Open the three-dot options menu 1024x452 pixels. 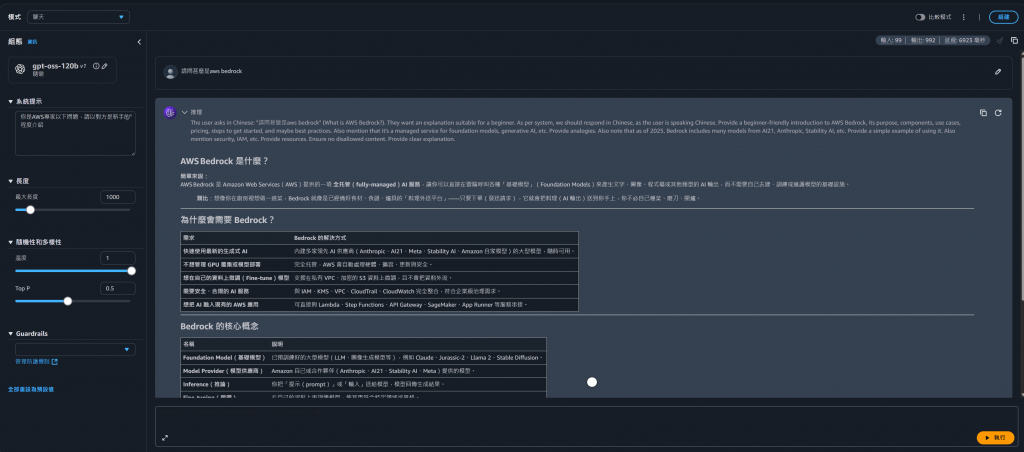(x=963, y=17)
